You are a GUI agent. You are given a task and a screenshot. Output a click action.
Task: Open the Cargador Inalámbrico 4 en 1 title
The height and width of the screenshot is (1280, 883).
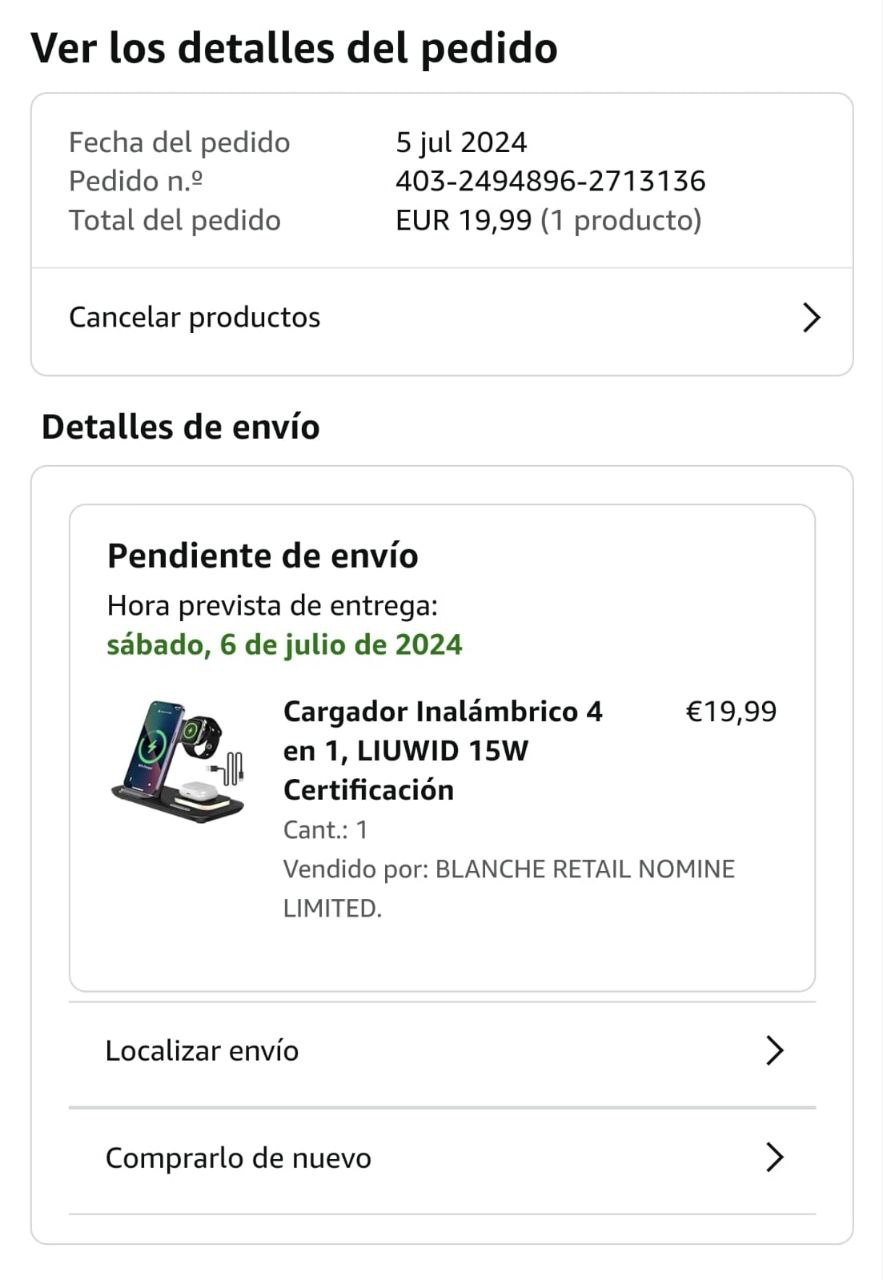[x=443, y=751]
